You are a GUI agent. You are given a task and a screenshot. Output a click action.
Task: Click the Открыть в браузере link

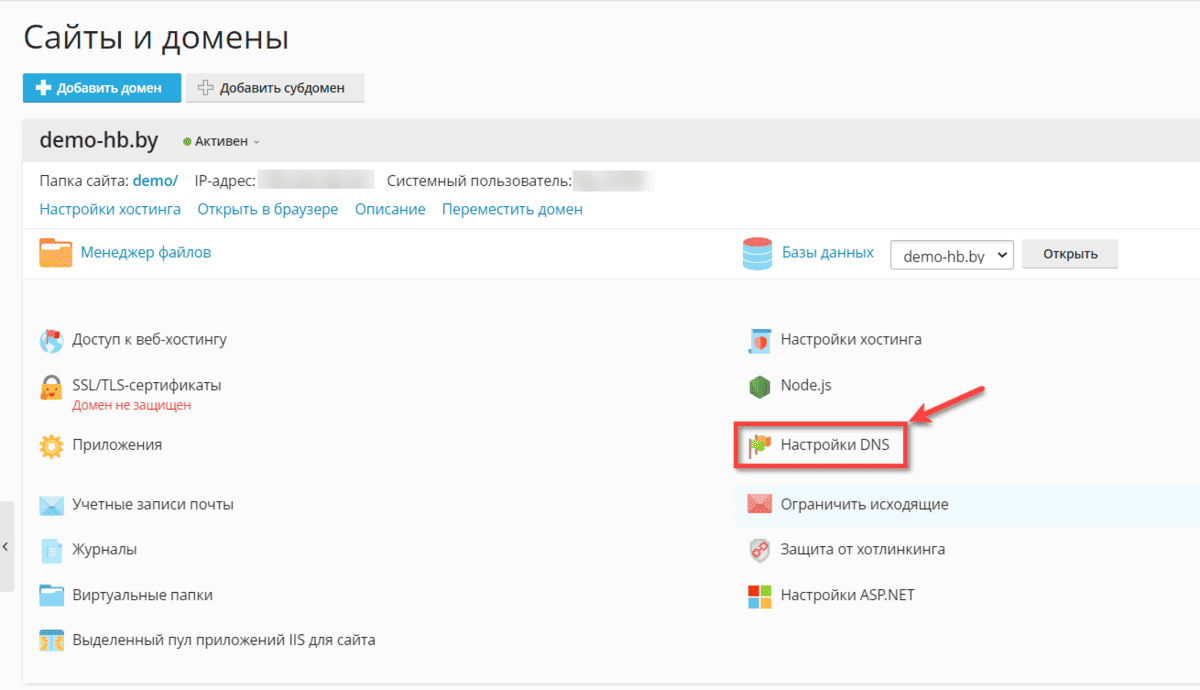pos(267,209)
